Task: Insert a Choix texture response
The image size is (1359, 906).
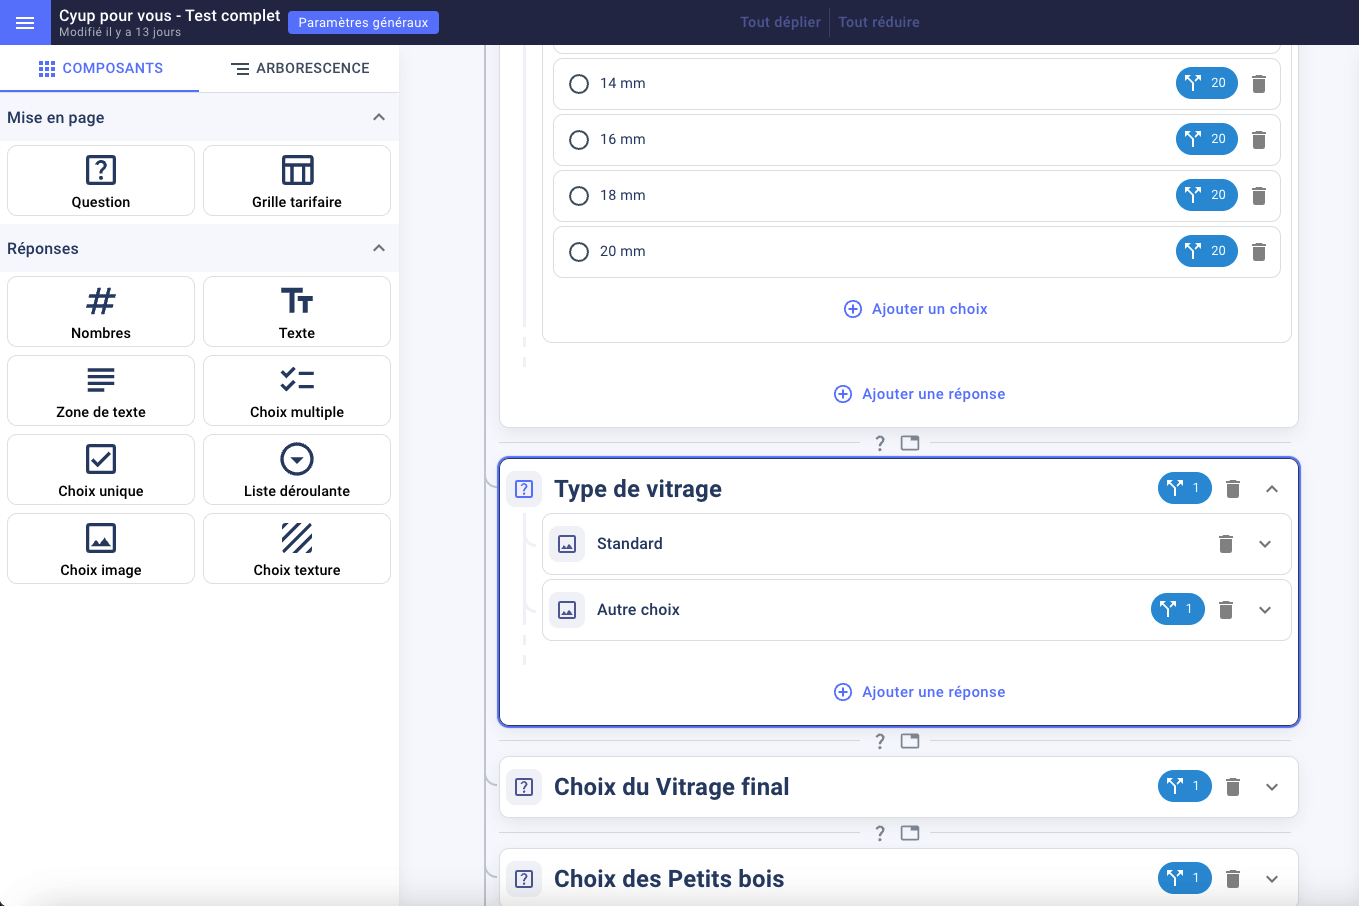Action: pyautogui.click(x=297, y=549)
